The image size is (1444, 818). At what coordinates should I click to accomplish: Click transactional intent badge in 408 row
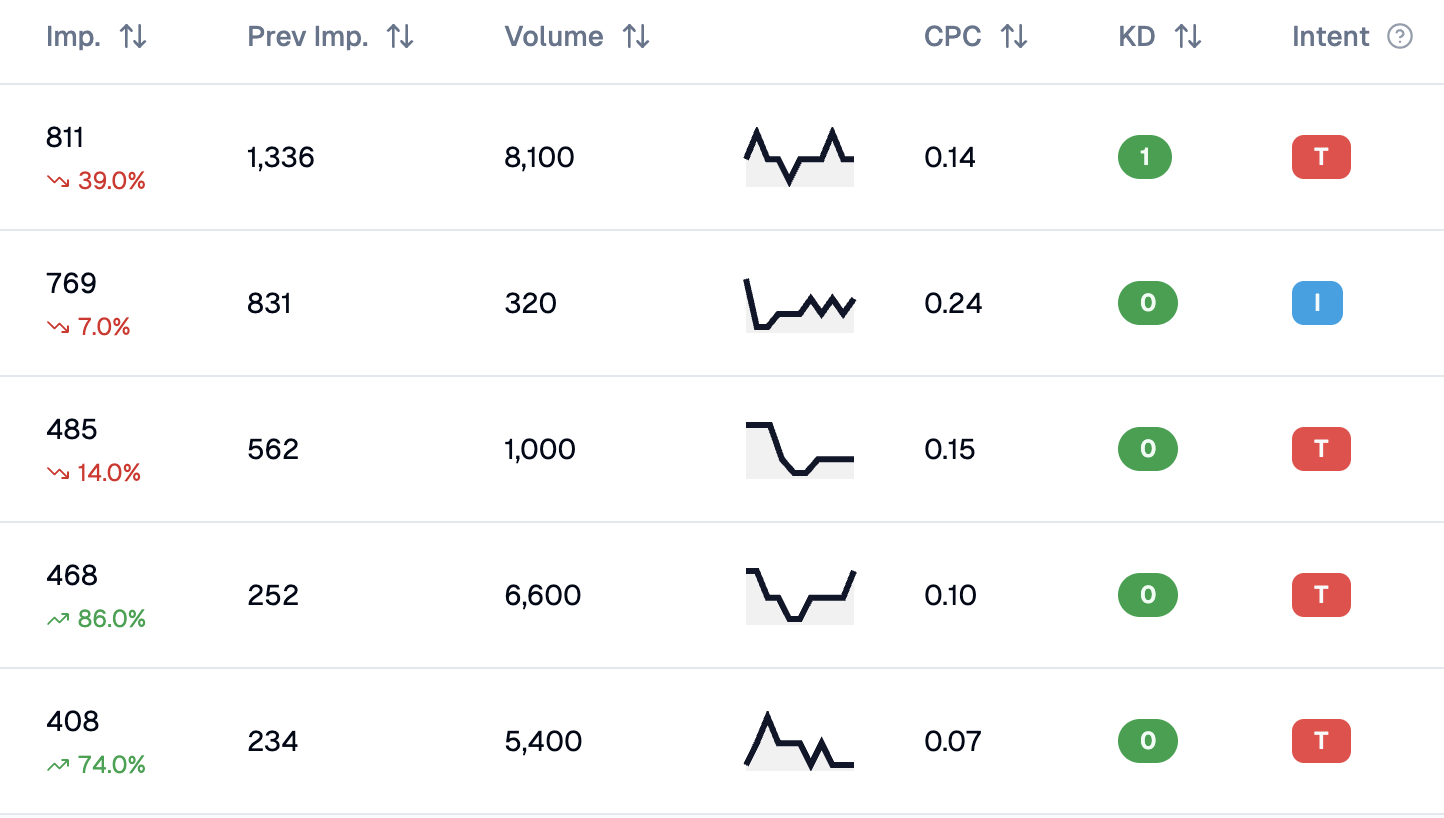(1321, 741)
